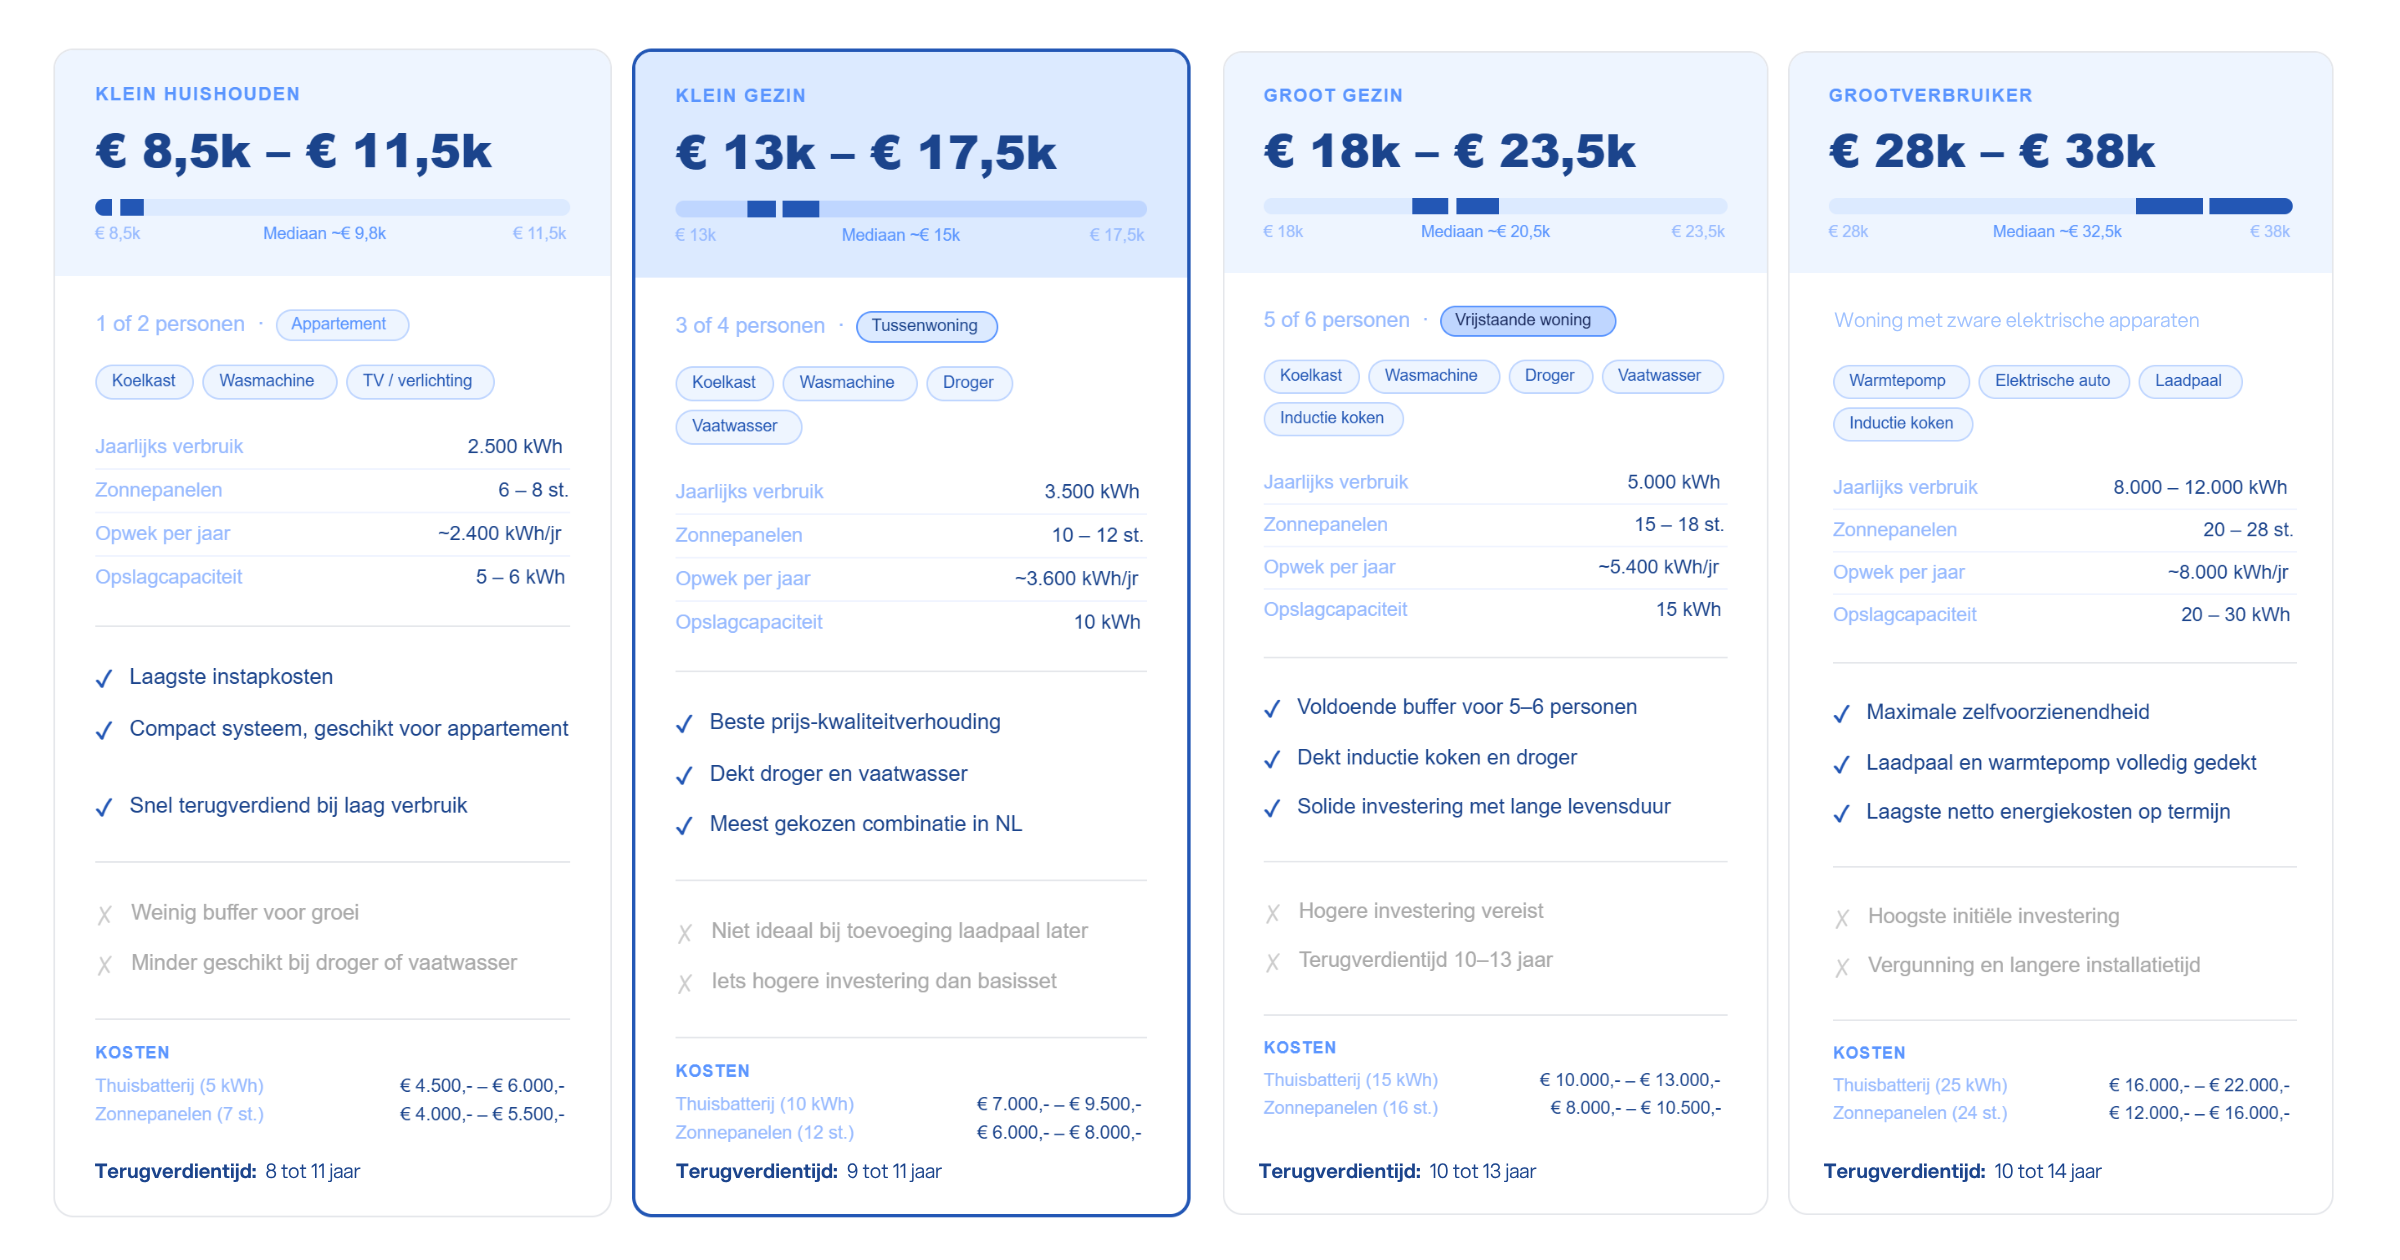The width and height of the screenshot is (2400, 1260).
Task: Click X icon beside Hoogste initiële investering
Action: pyautogui.click(x=1842, y=918)
